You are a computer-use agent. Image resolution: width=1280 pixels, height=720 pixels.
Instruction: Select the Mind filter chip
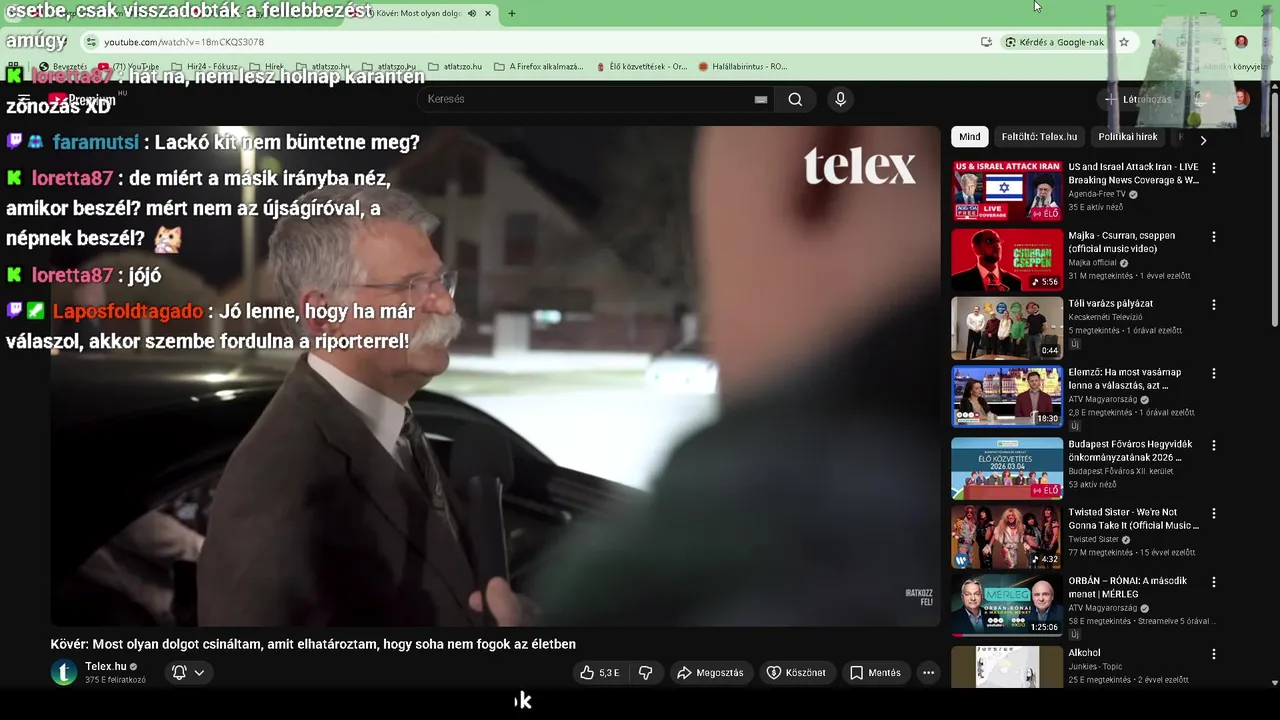[x=970, y=137]
